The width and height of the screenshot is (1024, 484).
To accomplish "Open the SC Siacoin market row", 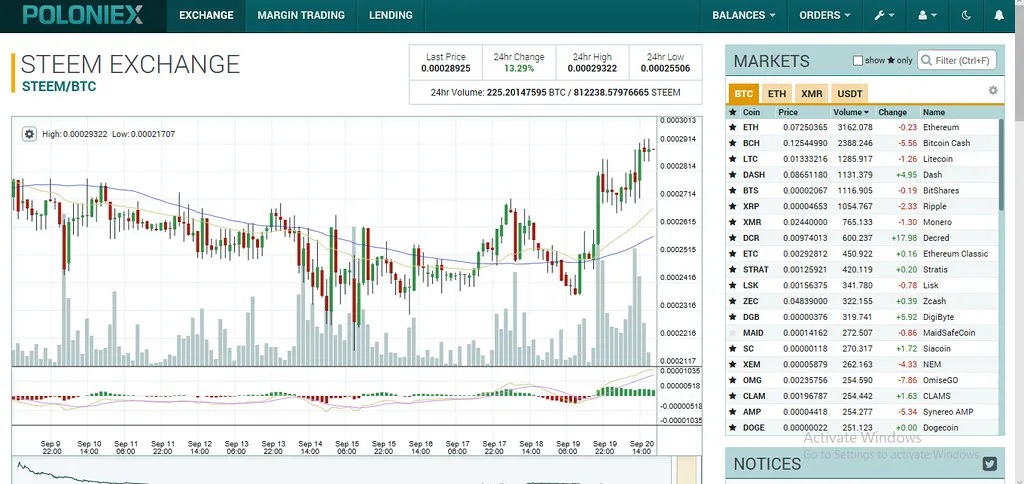I will (x=863, y=349).
